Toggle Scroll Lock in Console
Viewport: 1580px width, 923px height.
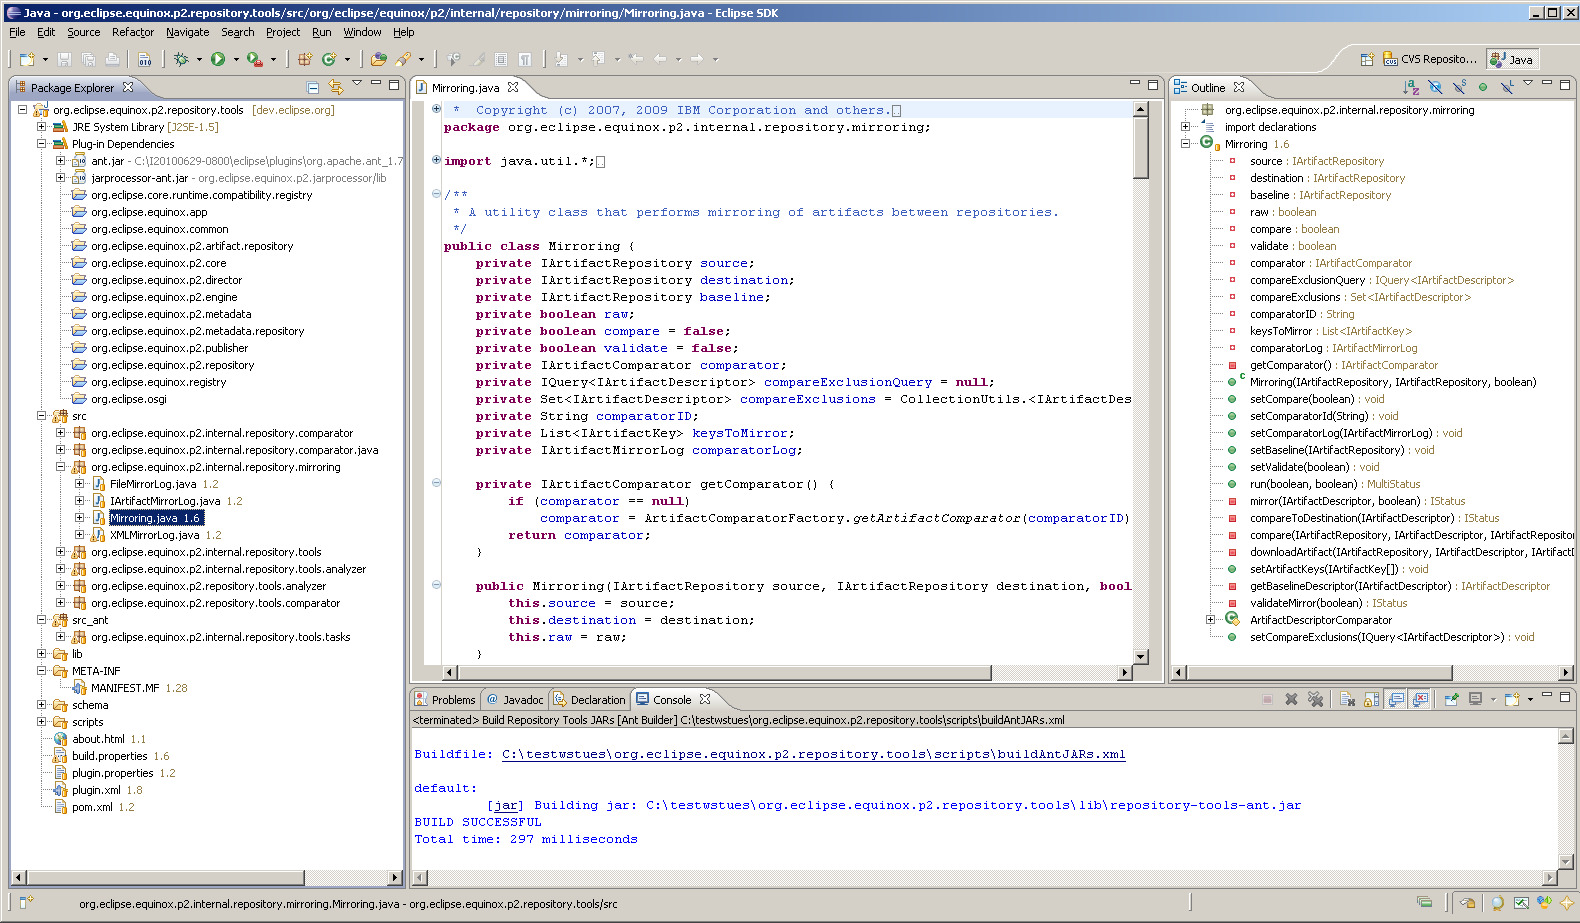pos(1371,699)
